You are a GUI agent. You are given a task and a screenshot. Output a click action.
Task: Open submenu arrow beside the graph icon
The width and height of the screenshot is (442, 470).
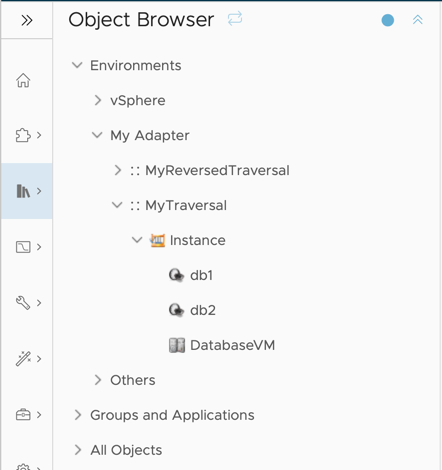(x=39, y=247)
